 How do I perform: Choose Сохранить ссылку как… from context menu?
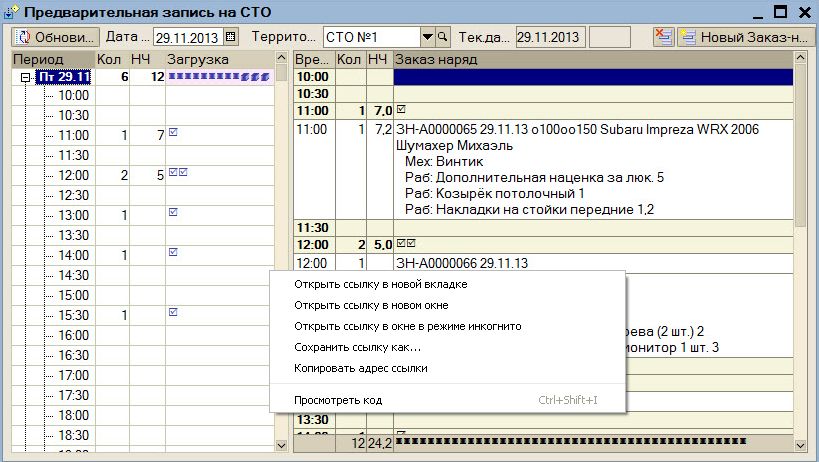point(357,347)
